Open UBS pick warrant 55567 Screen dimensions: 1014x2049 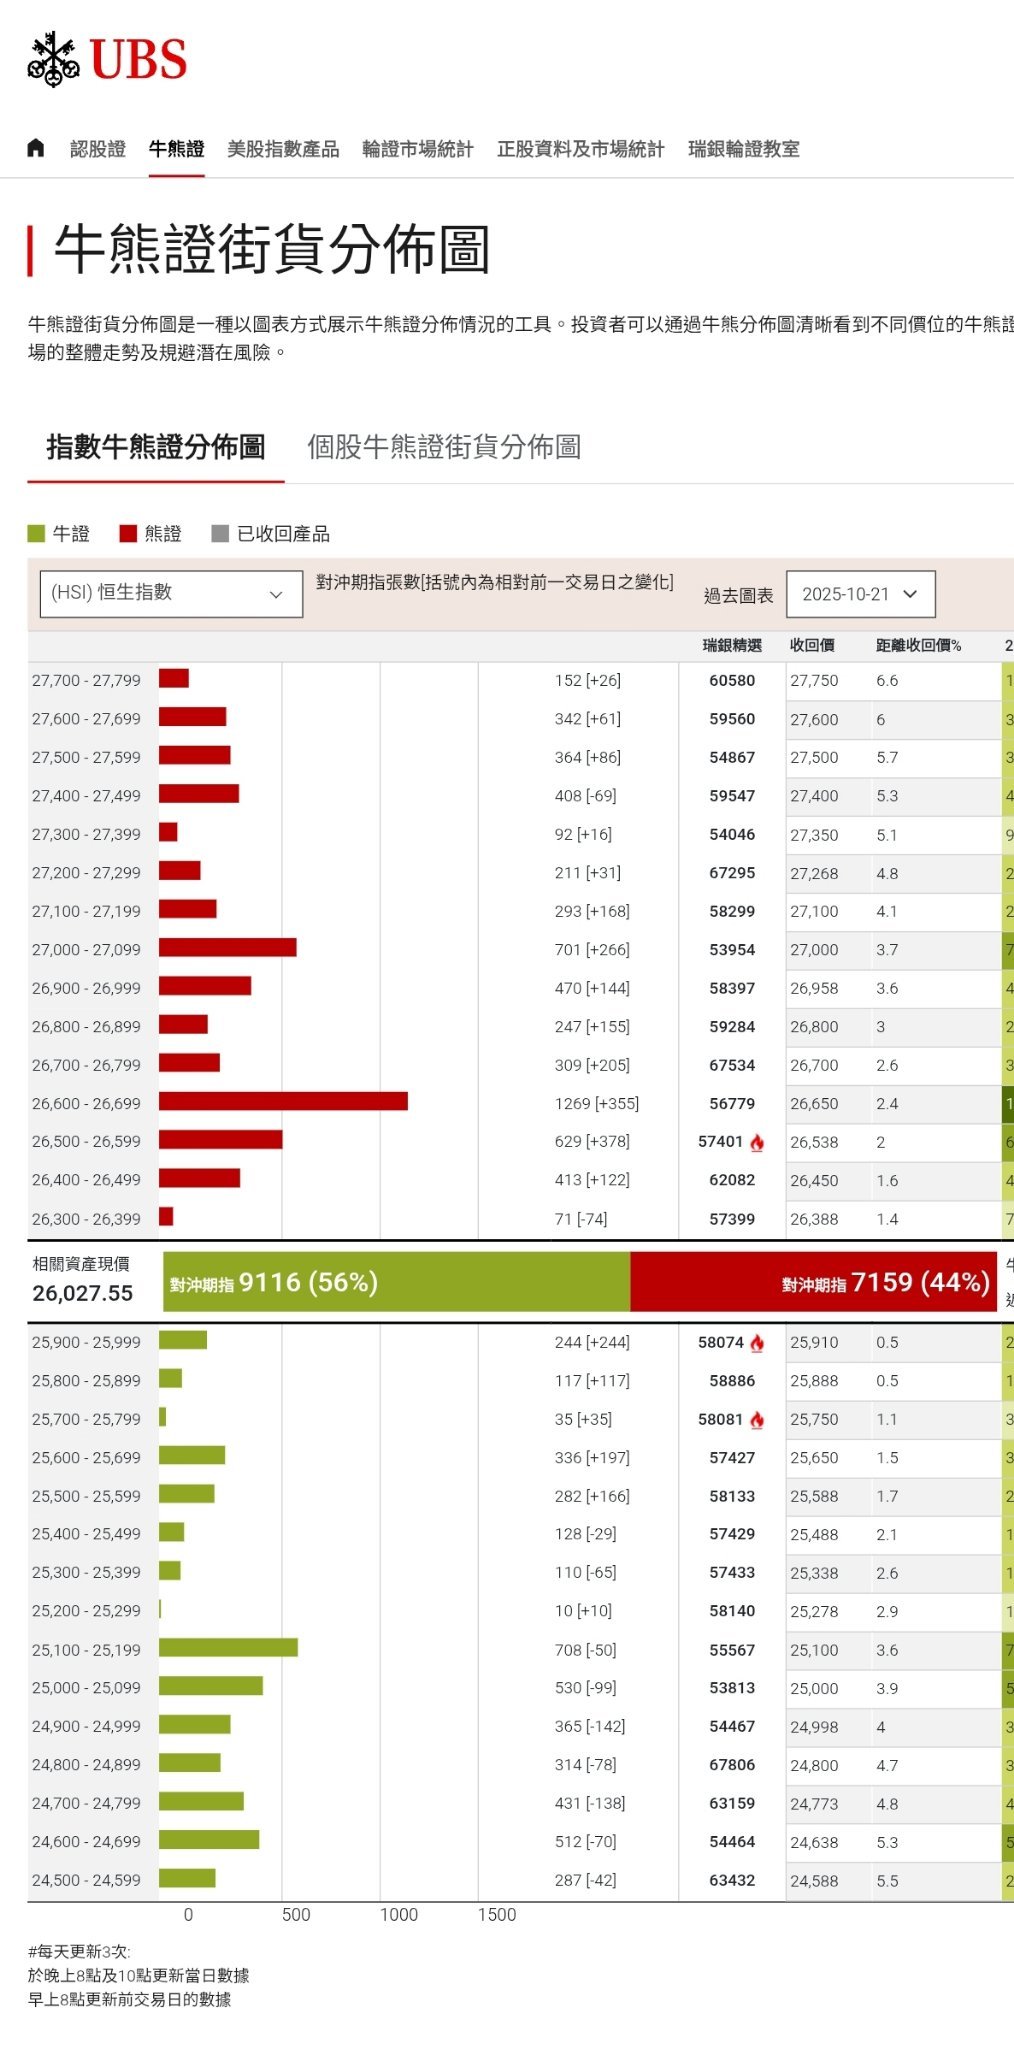(732, 1650)
